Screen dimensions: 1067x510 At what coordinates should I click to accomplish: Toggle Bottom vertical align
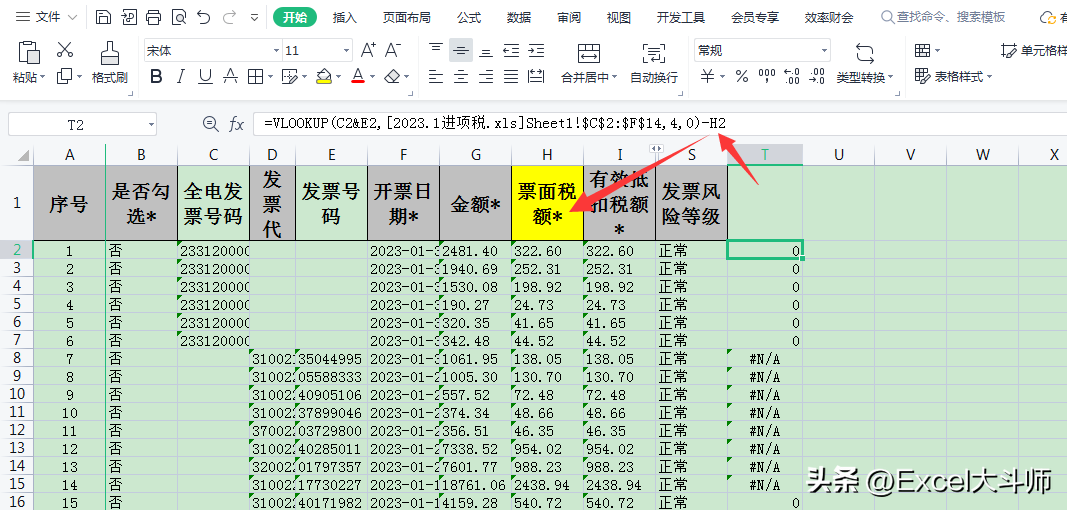click(x=486, y=50)
